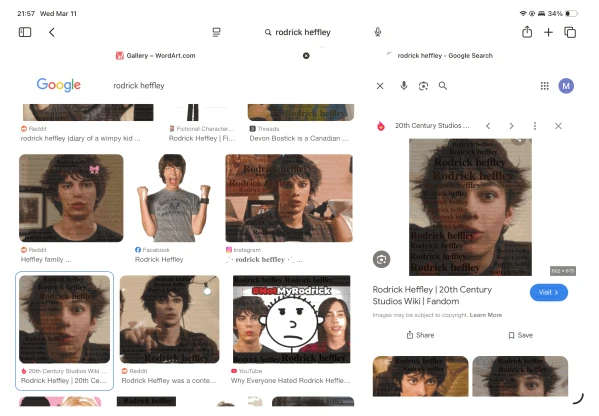Open Devon Bostick is a Canadian... result
This screenshot has height=416, width=599.
(x=299, y=138)
